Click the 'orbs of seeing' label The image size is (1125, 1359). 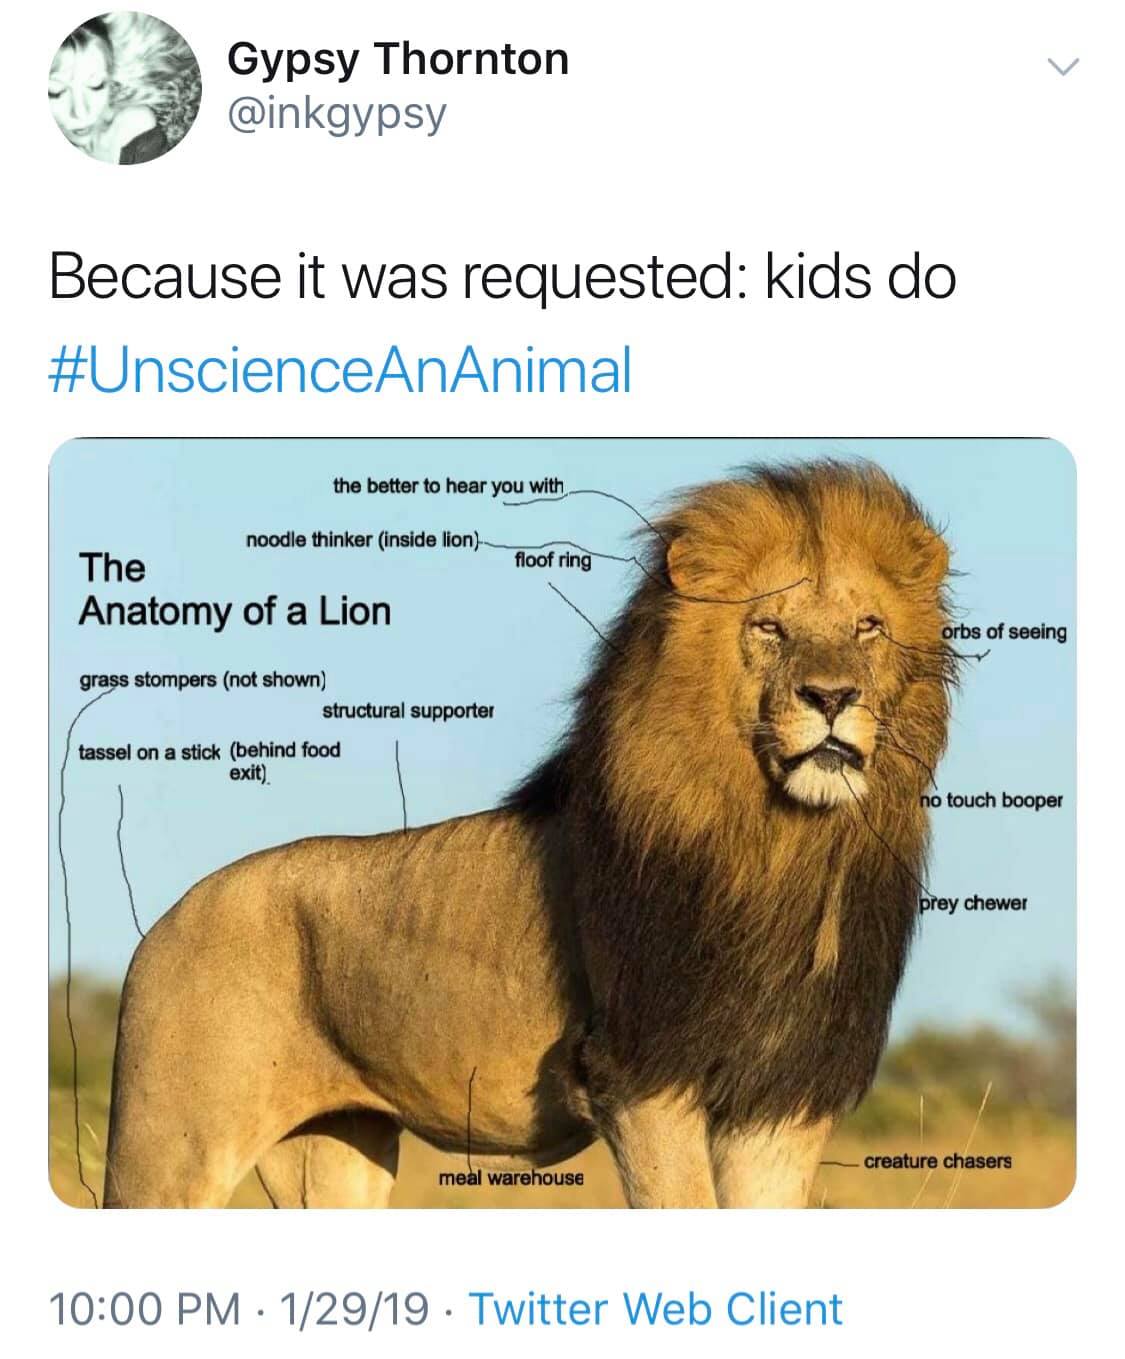1004,632
